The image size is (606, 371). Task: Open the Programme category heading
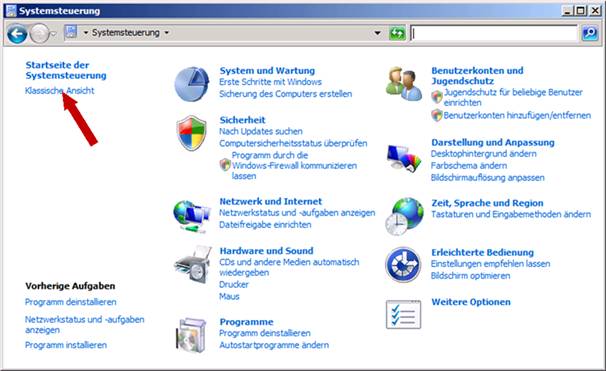pyautogui.click(x=246, y=322)
